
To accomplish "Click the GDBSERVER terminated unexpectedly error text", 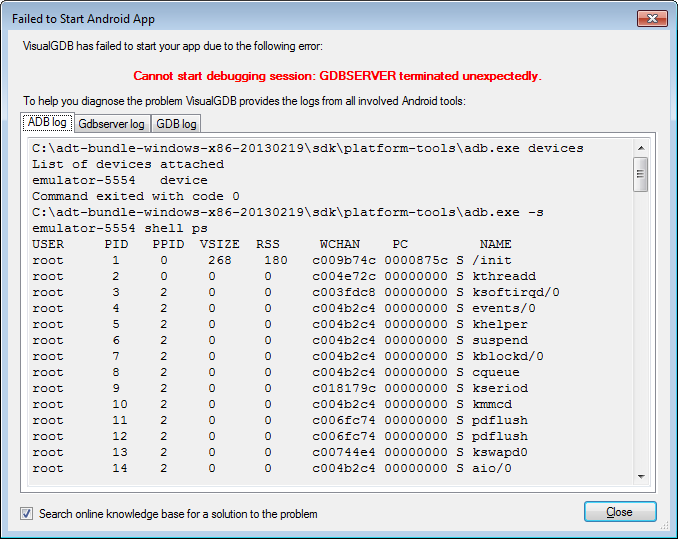I will [x=337, y=76].
